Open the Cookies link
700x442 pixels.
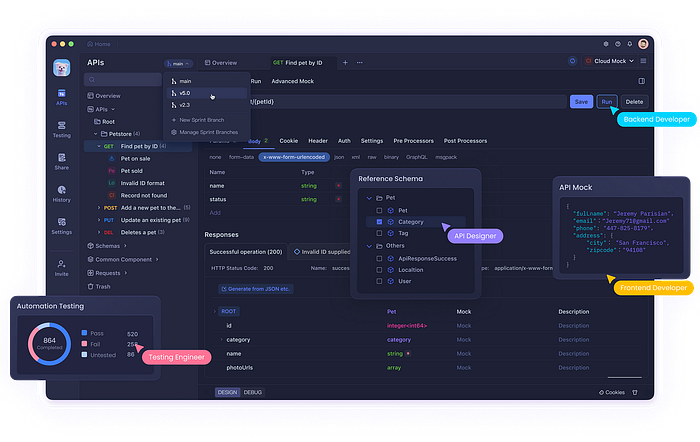[612, 392]
